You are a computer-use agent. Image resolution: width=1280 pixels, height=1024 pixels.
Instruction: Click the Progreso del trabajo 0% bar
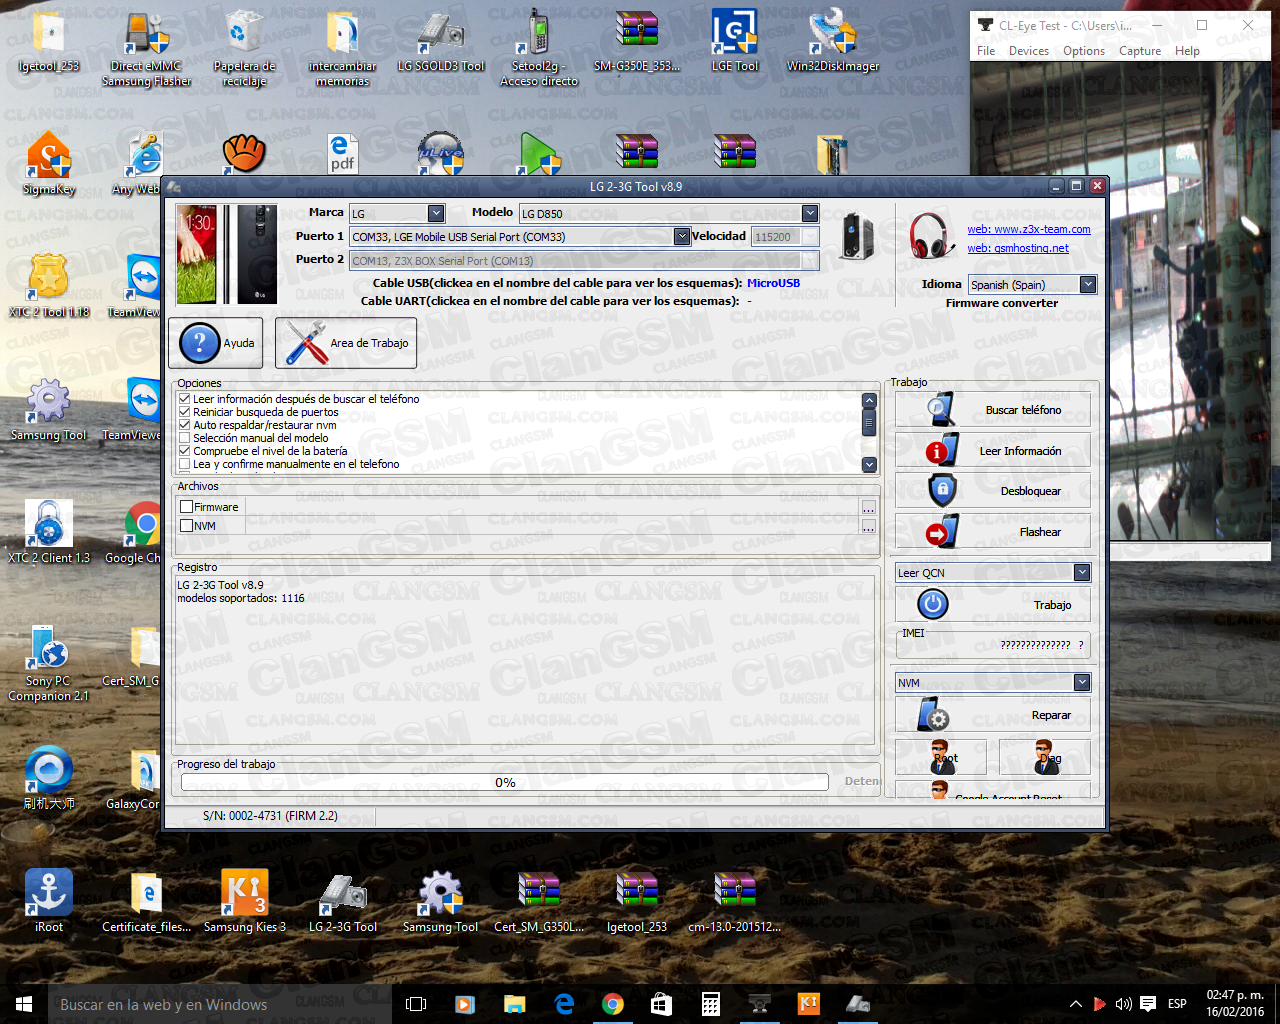[x=505, y=783]
